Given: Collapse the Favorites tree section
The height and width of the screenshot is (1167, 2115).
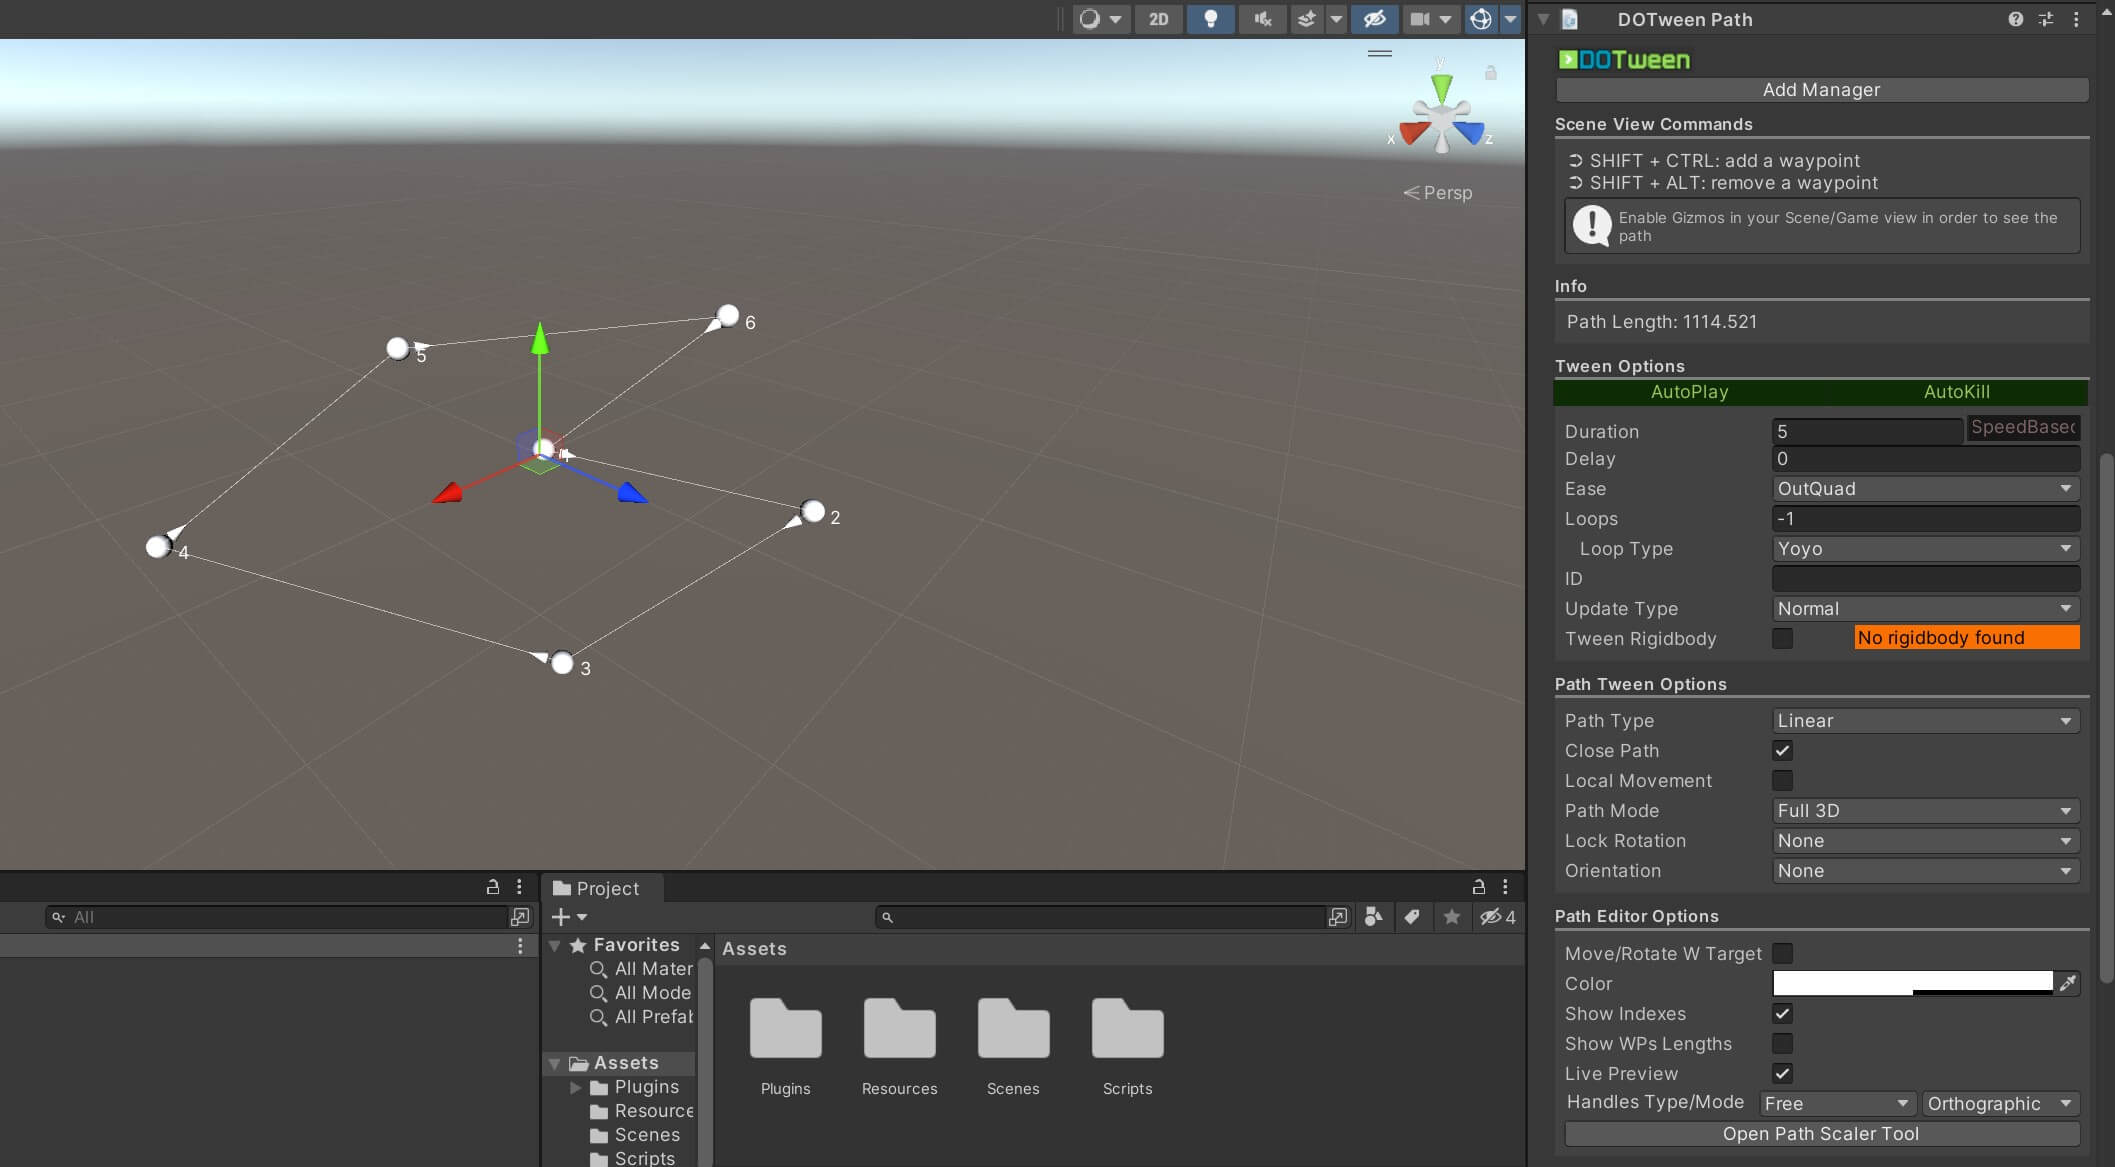Looking at the screenshot, I should [x=555, y=945].
